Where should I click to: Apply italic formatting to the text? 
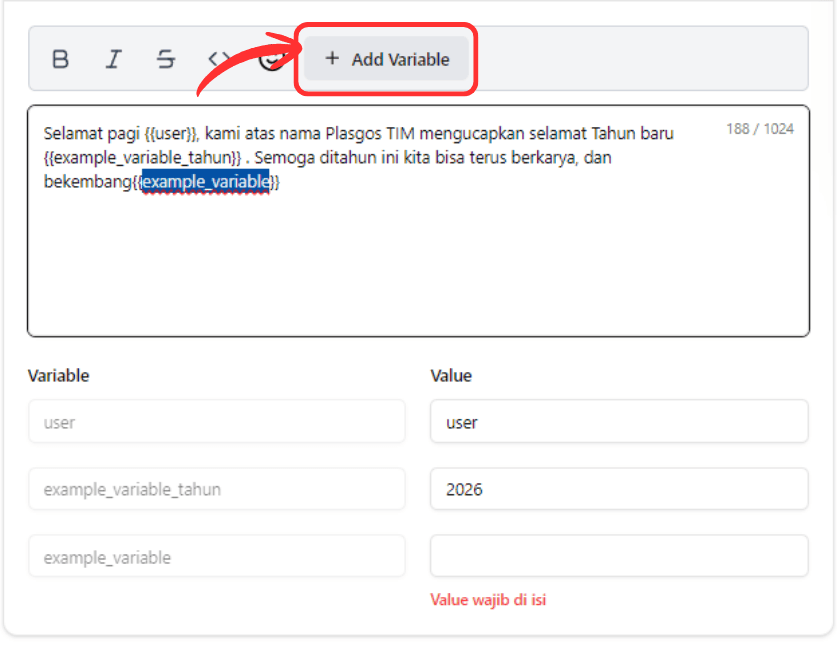click(113, 59)
